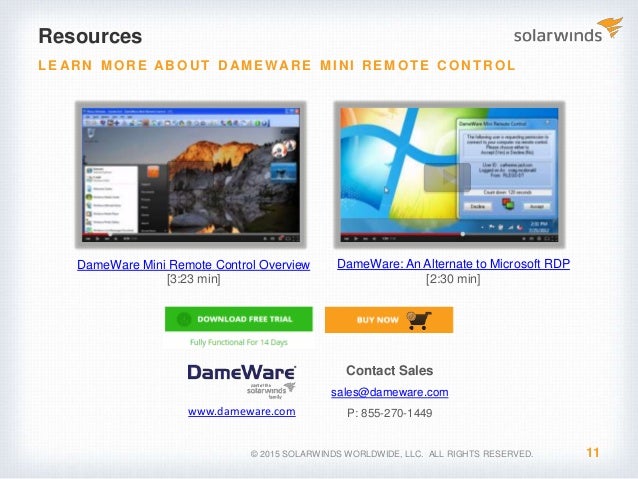The height and width of the screenshot is (479, 638).
Task: Play the Alternate to Microsoft RDP video
Action: tap(449, 174)
